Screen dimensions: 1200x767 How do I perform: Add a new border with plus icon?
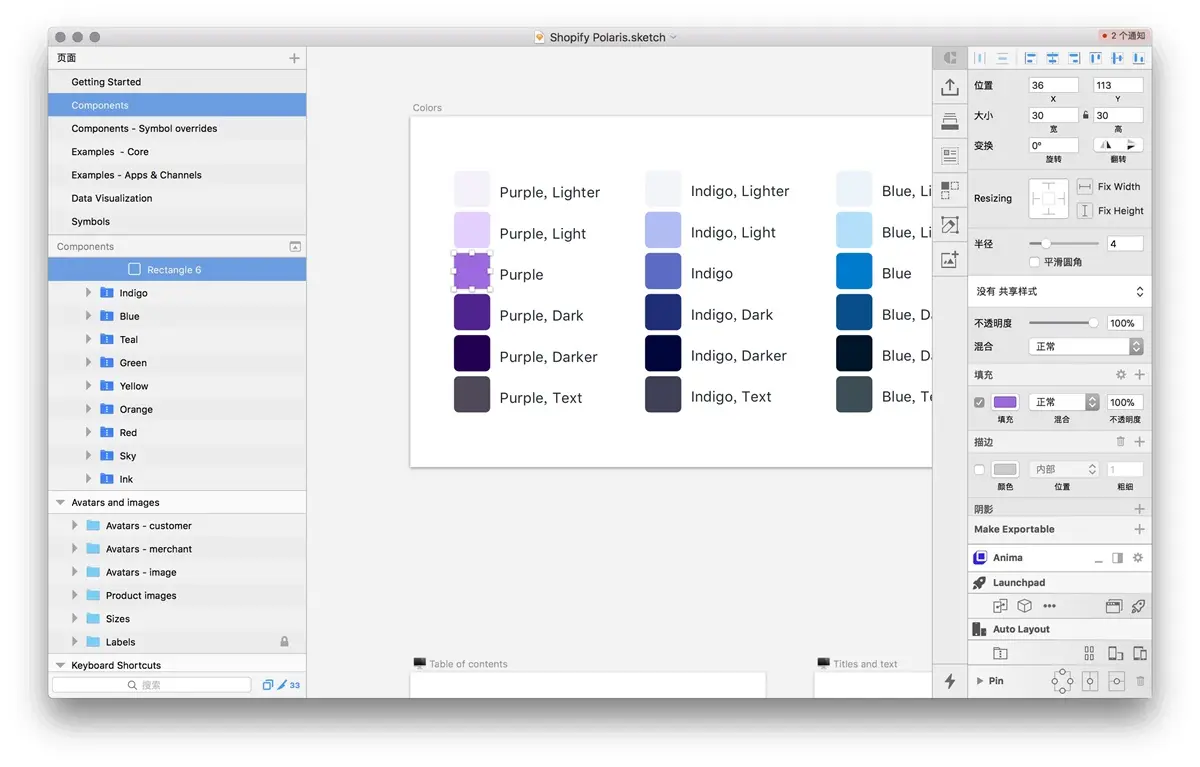point(1139,441)
